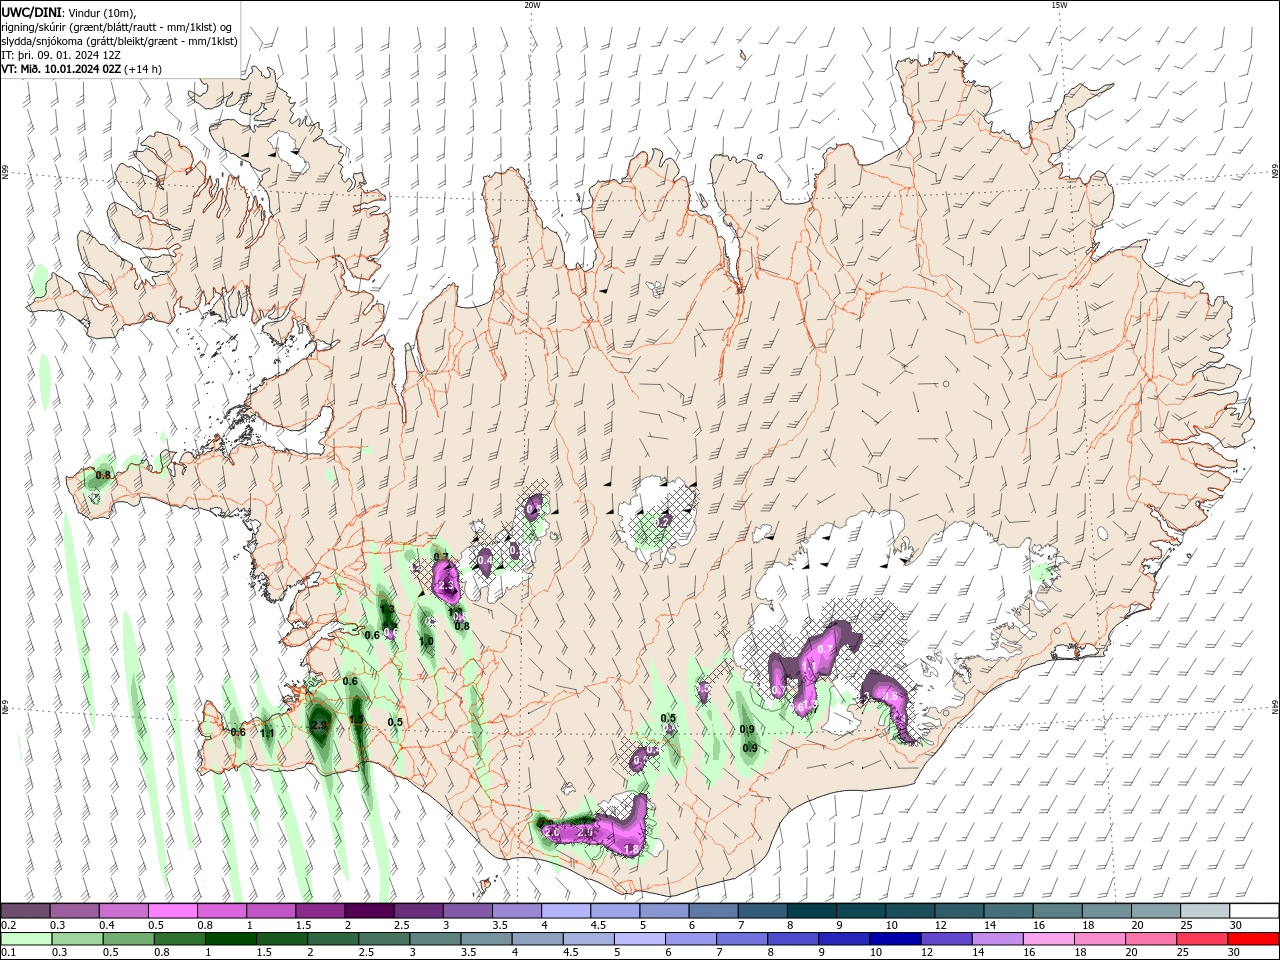Click the '20W' longitude label
Image resolution: width=1280 pixels, height=960 pixels.
(532, 5)
